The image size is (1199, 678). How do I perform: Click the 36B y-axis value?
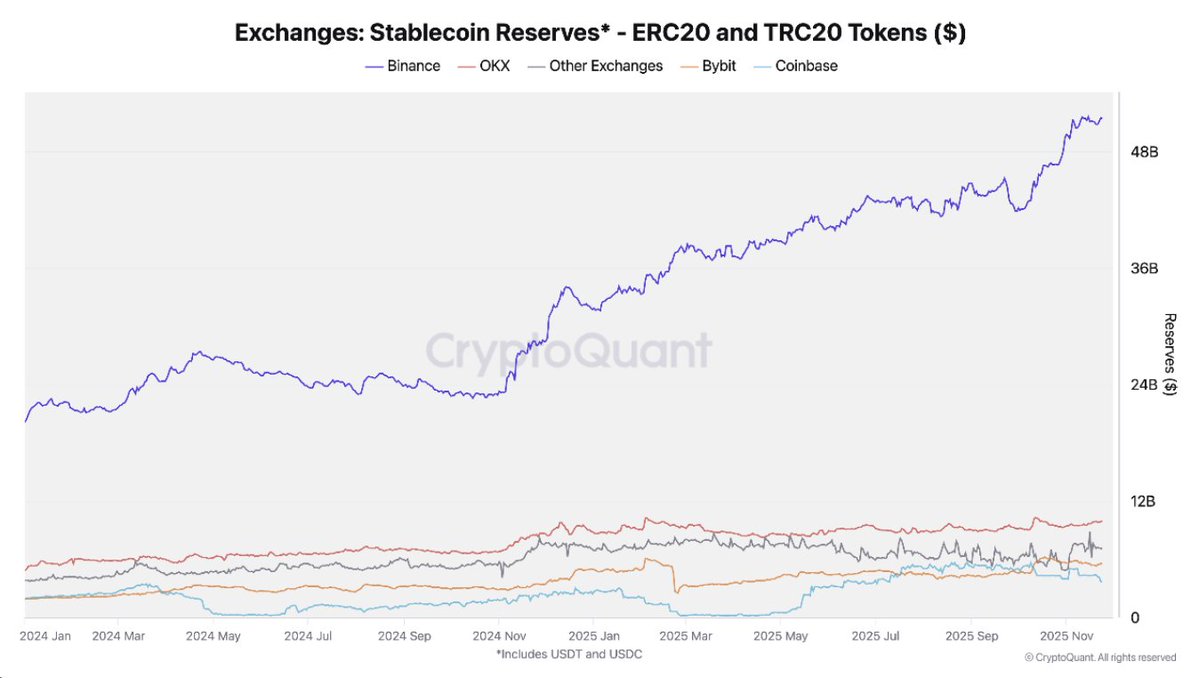coord(1144,269)
